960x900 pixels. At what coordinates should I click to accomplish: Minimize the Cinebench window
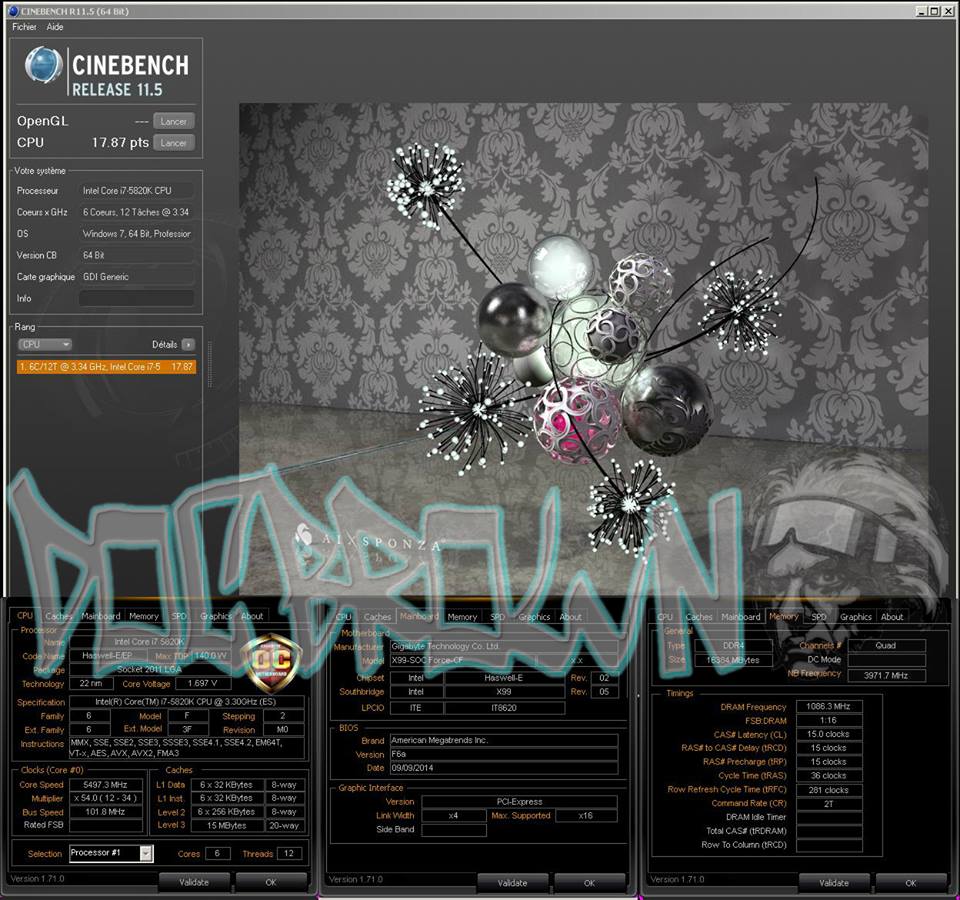tap(921, 10)
